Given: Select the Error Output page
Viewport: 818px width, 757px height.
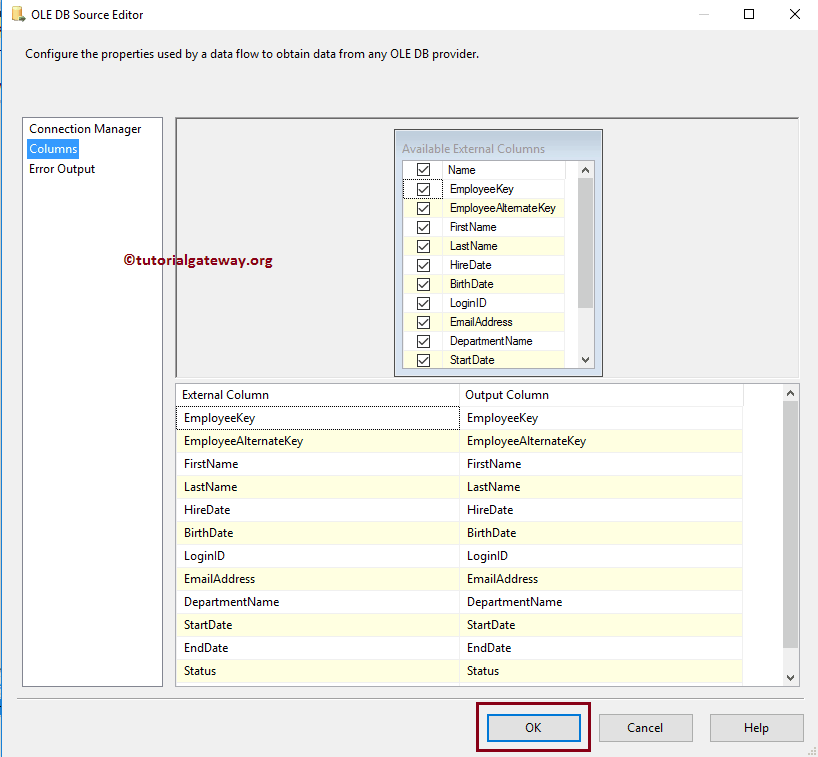Looking at the screenshot, I should tap(61, 168).
